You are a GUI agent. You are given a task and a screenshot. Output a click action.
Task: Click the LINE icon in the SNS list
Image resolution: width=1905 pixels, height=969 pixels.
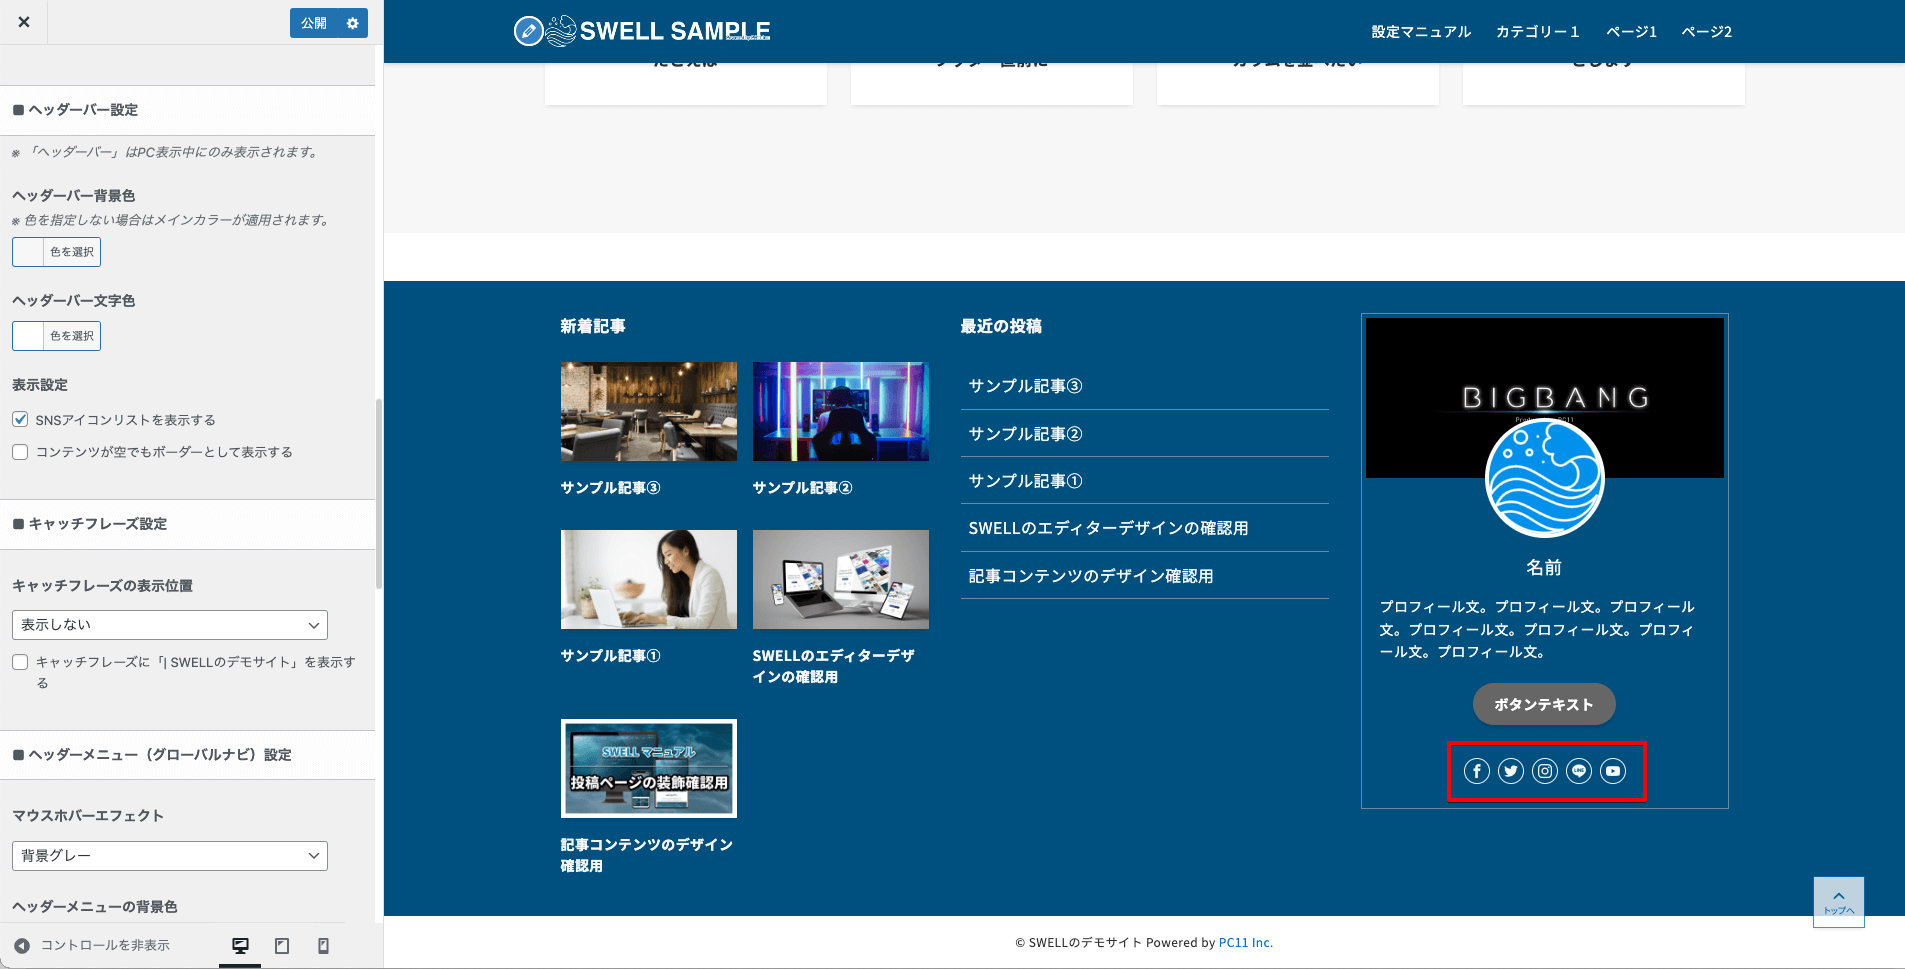[x=1578, y=771]
